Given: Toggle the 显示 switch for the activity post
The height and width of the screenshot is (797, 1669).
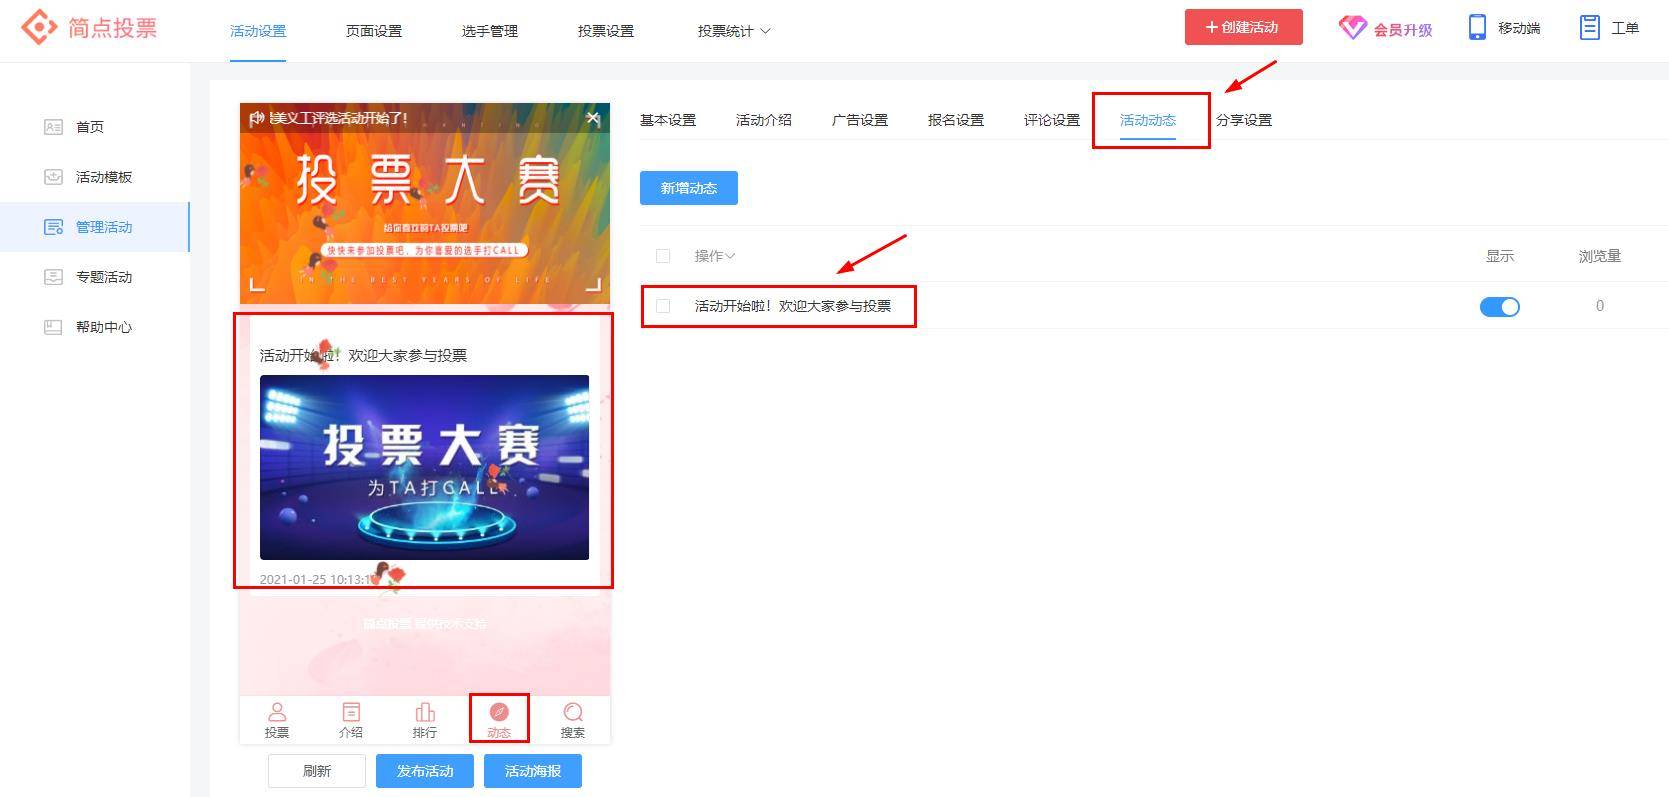Looking at the screenshot, I should 1499,306.
